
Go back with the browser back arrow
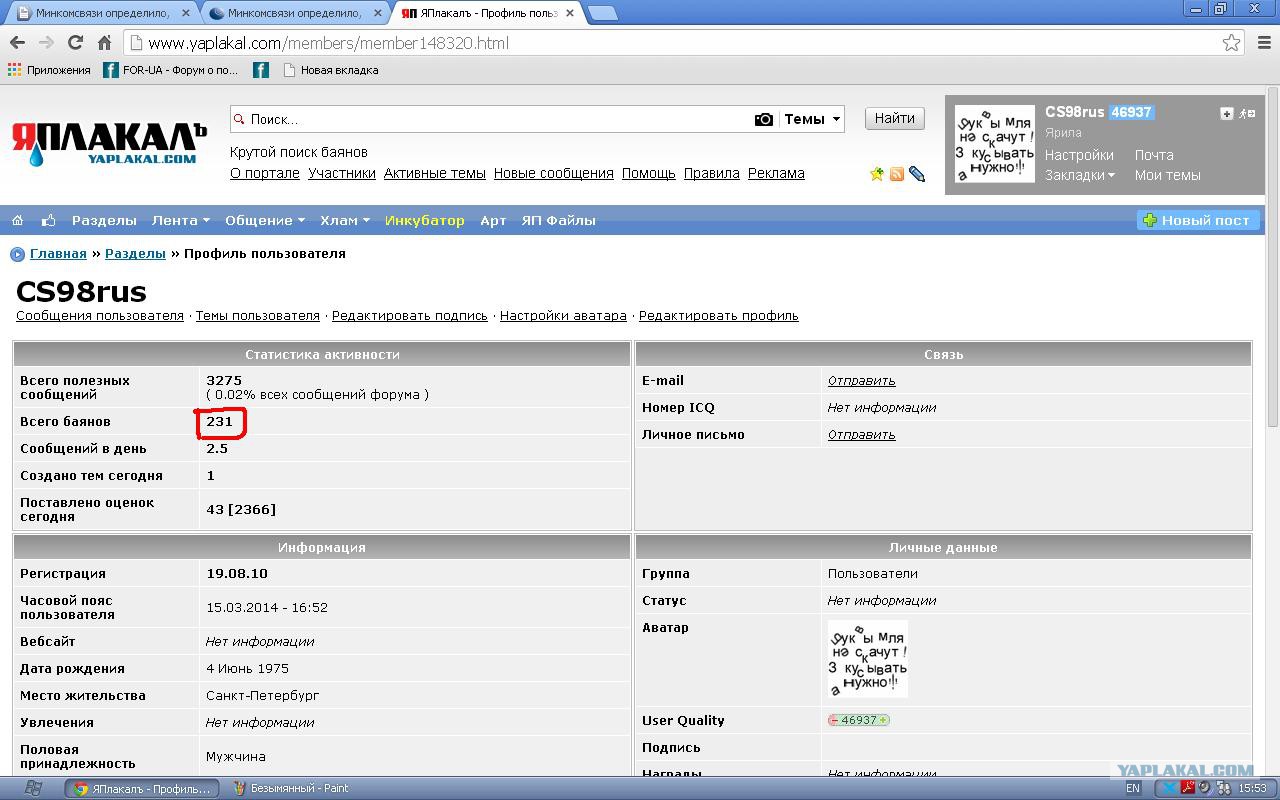17,43
